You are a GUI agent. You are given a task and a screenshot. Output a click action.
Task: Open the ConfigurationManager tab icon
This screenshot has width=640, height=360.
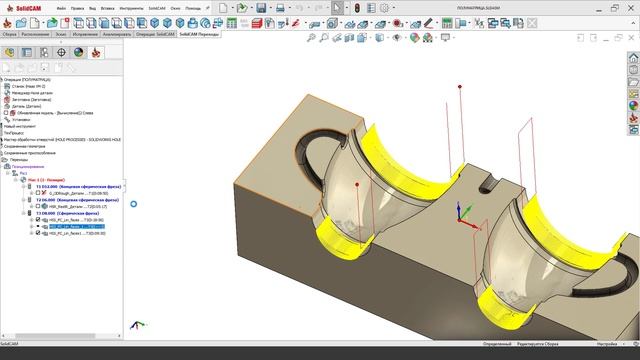[44, 52]
